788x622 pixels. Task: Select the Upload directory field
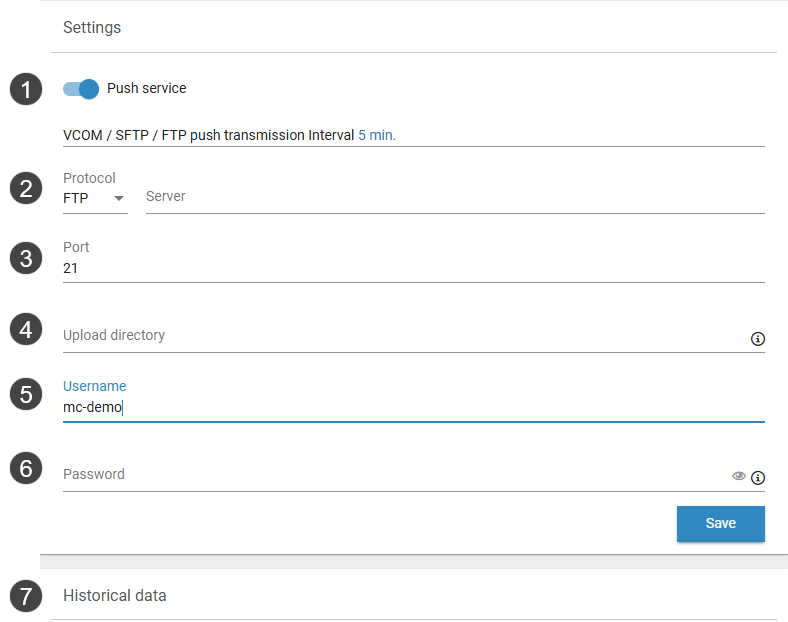tap(400, 336)
